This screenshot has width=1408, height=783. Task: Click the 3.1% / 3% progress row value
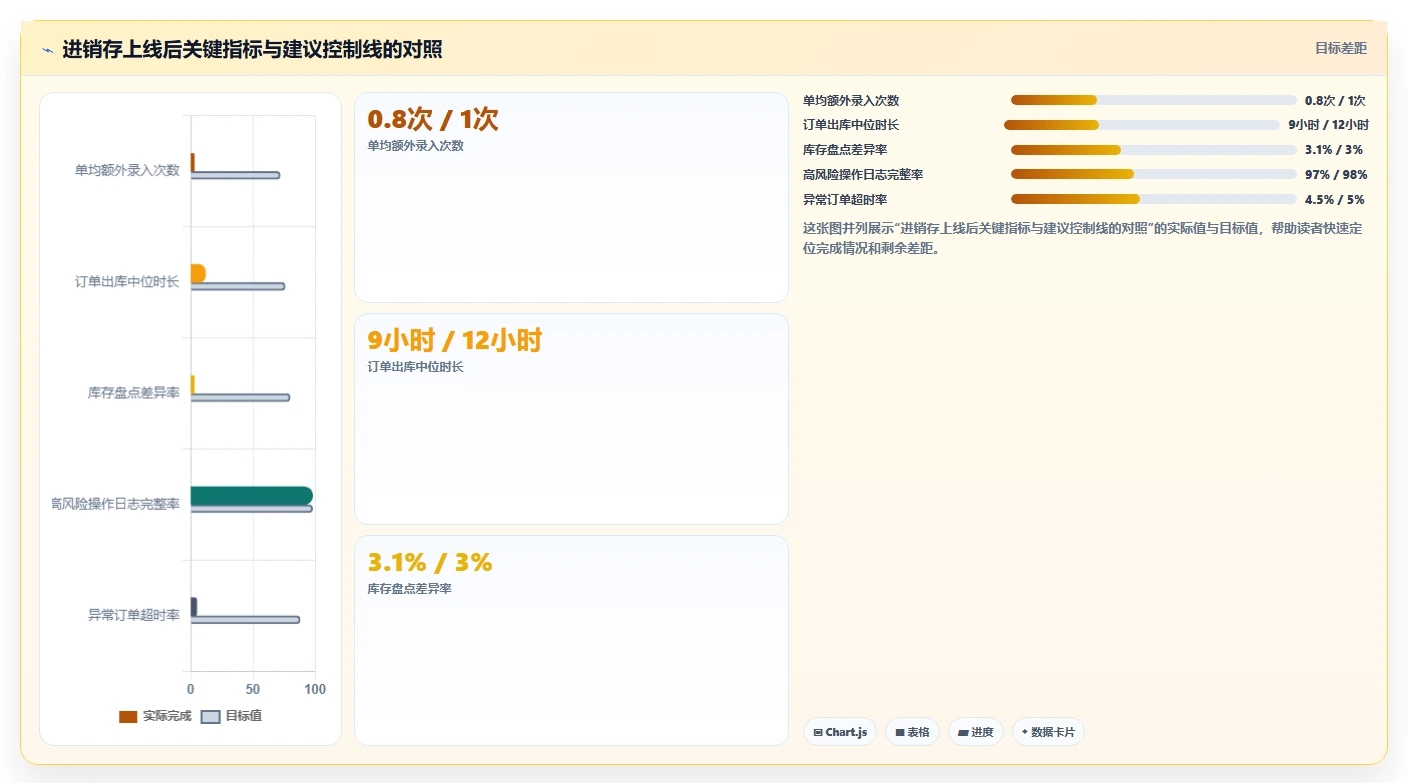point(1333,150)
